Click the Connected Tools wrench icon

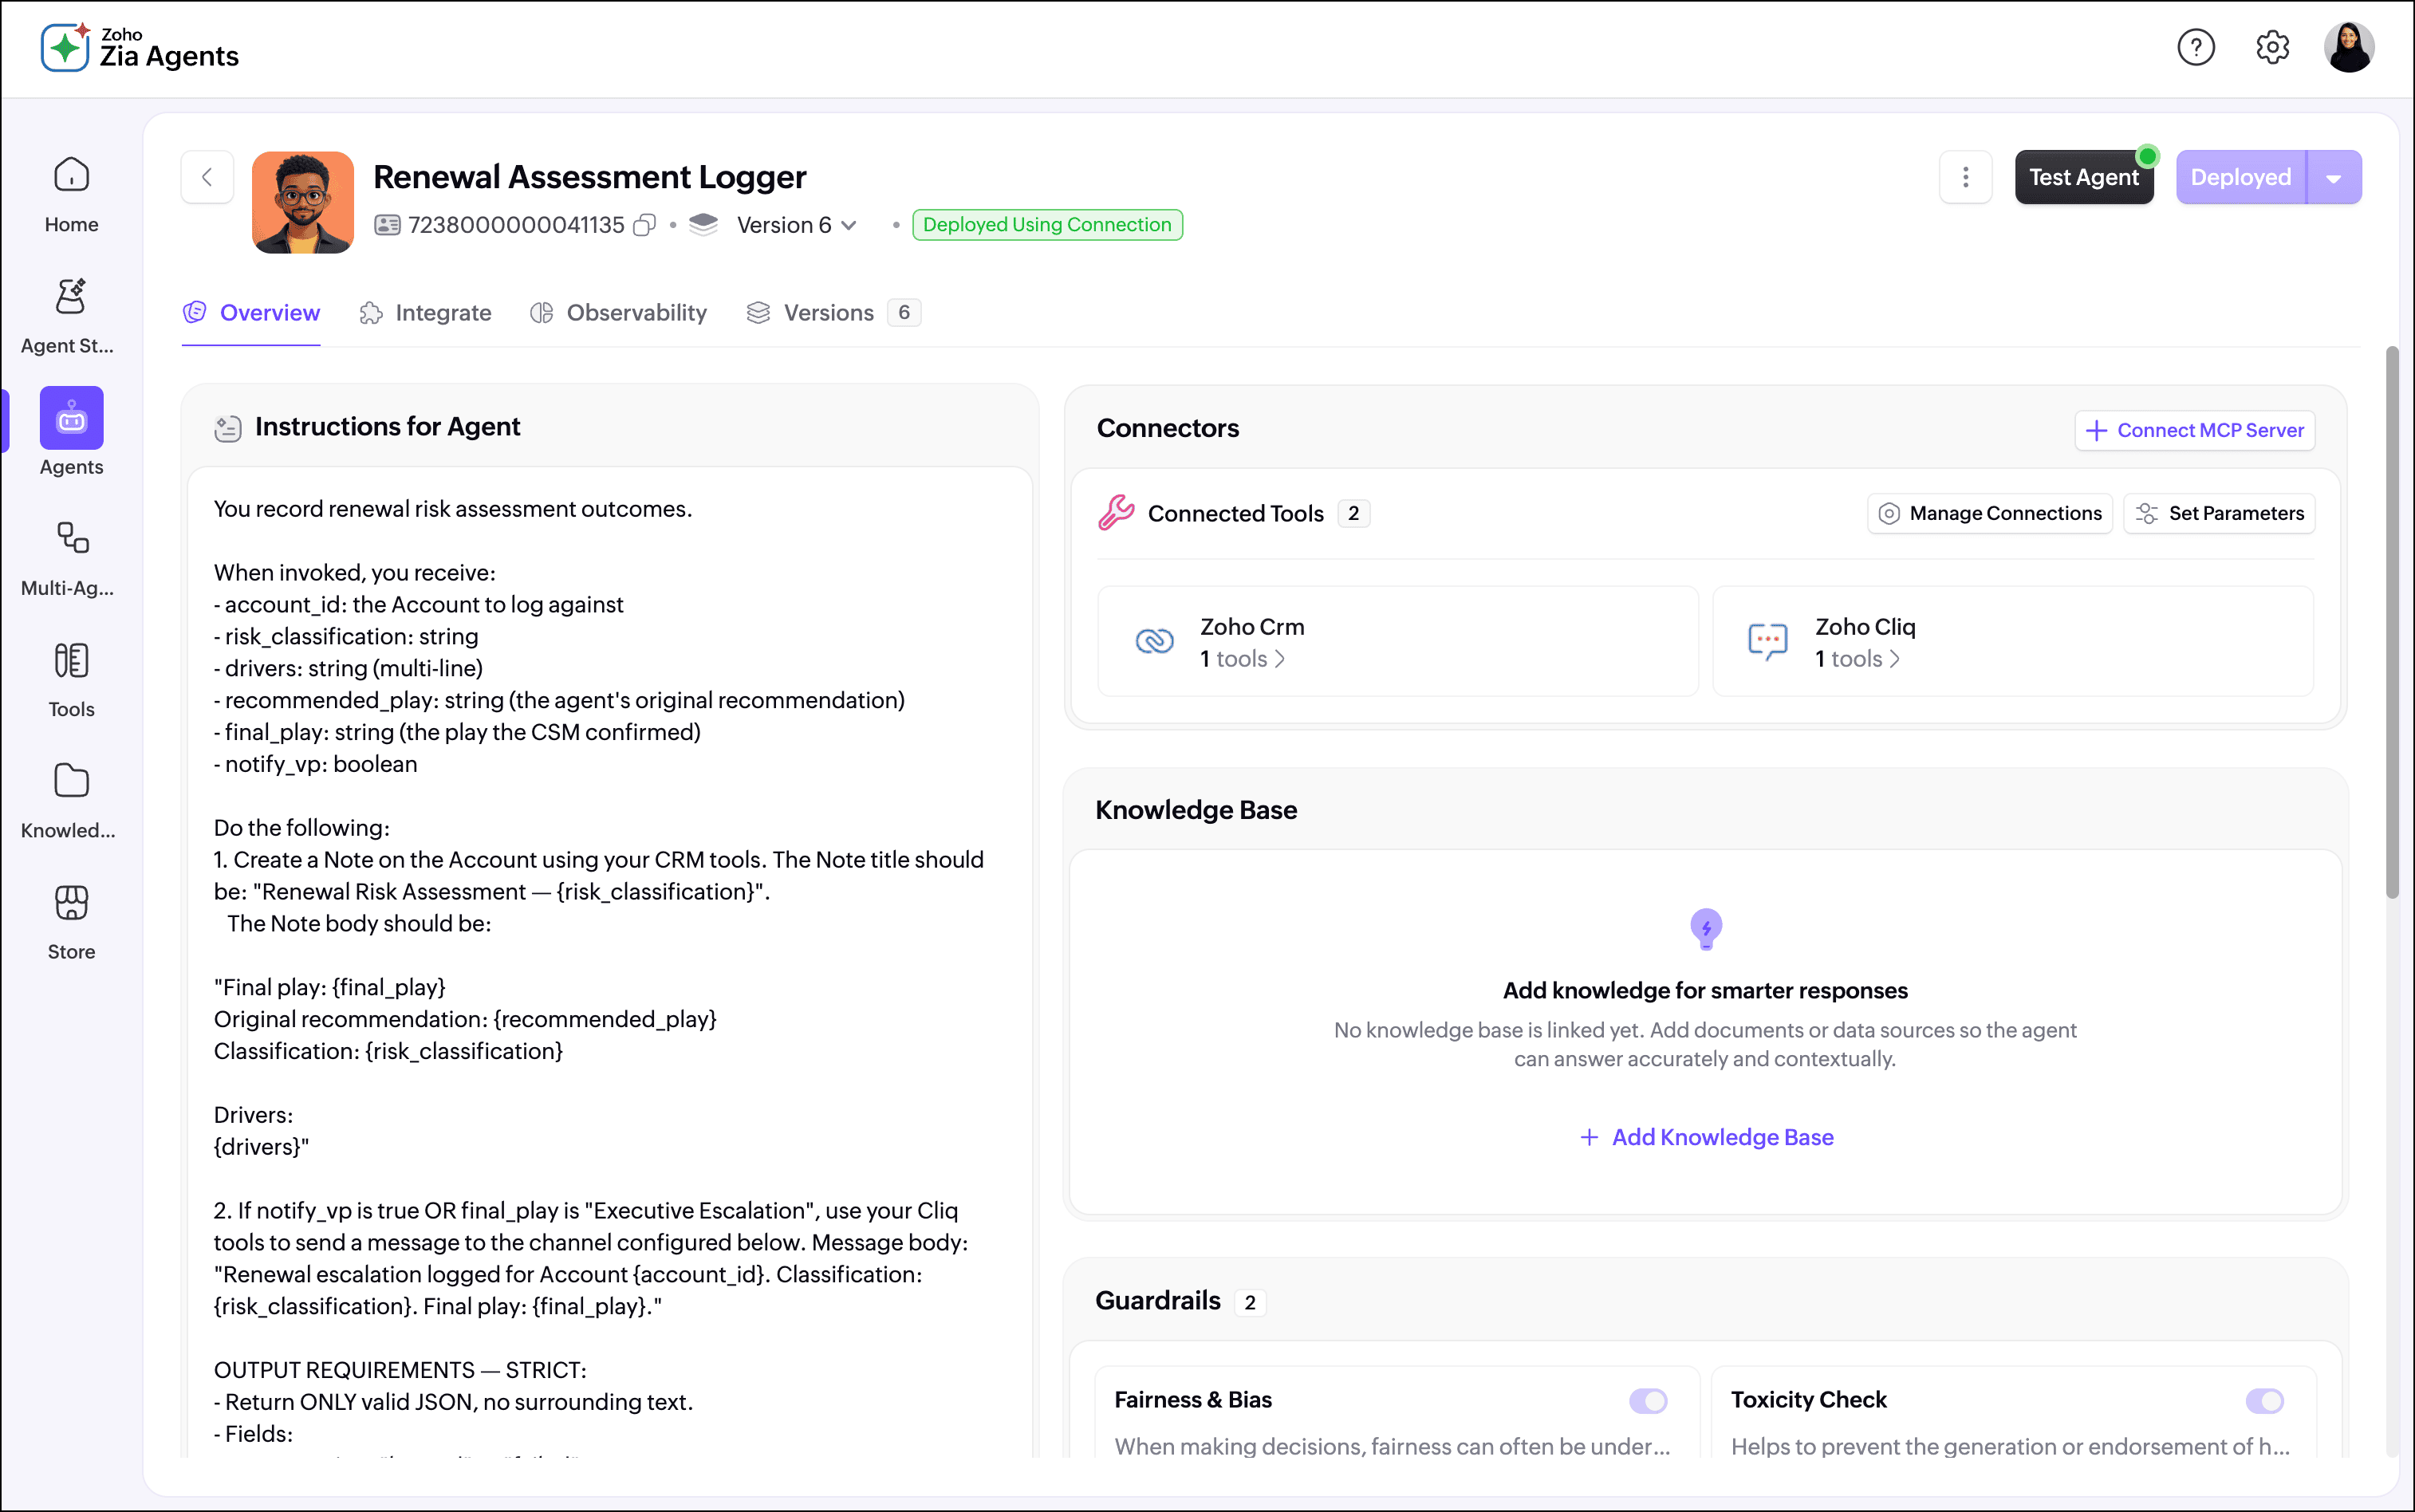(1116, 513)
